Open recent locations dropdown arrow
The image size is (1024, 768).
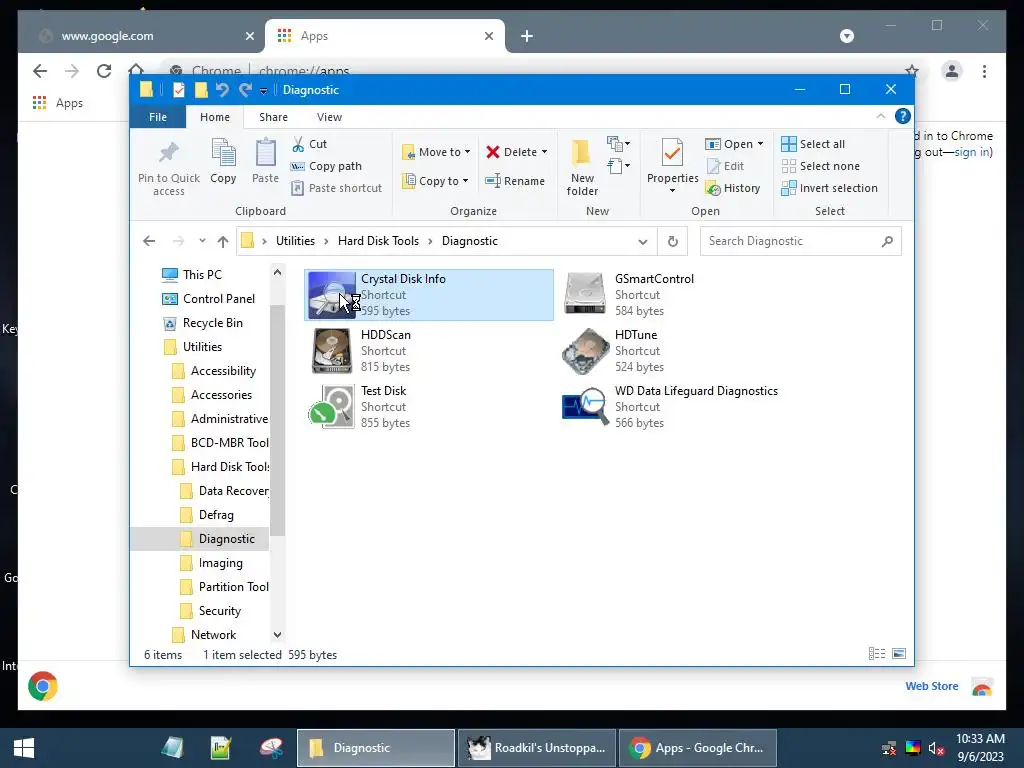click(x=202, y=241)
